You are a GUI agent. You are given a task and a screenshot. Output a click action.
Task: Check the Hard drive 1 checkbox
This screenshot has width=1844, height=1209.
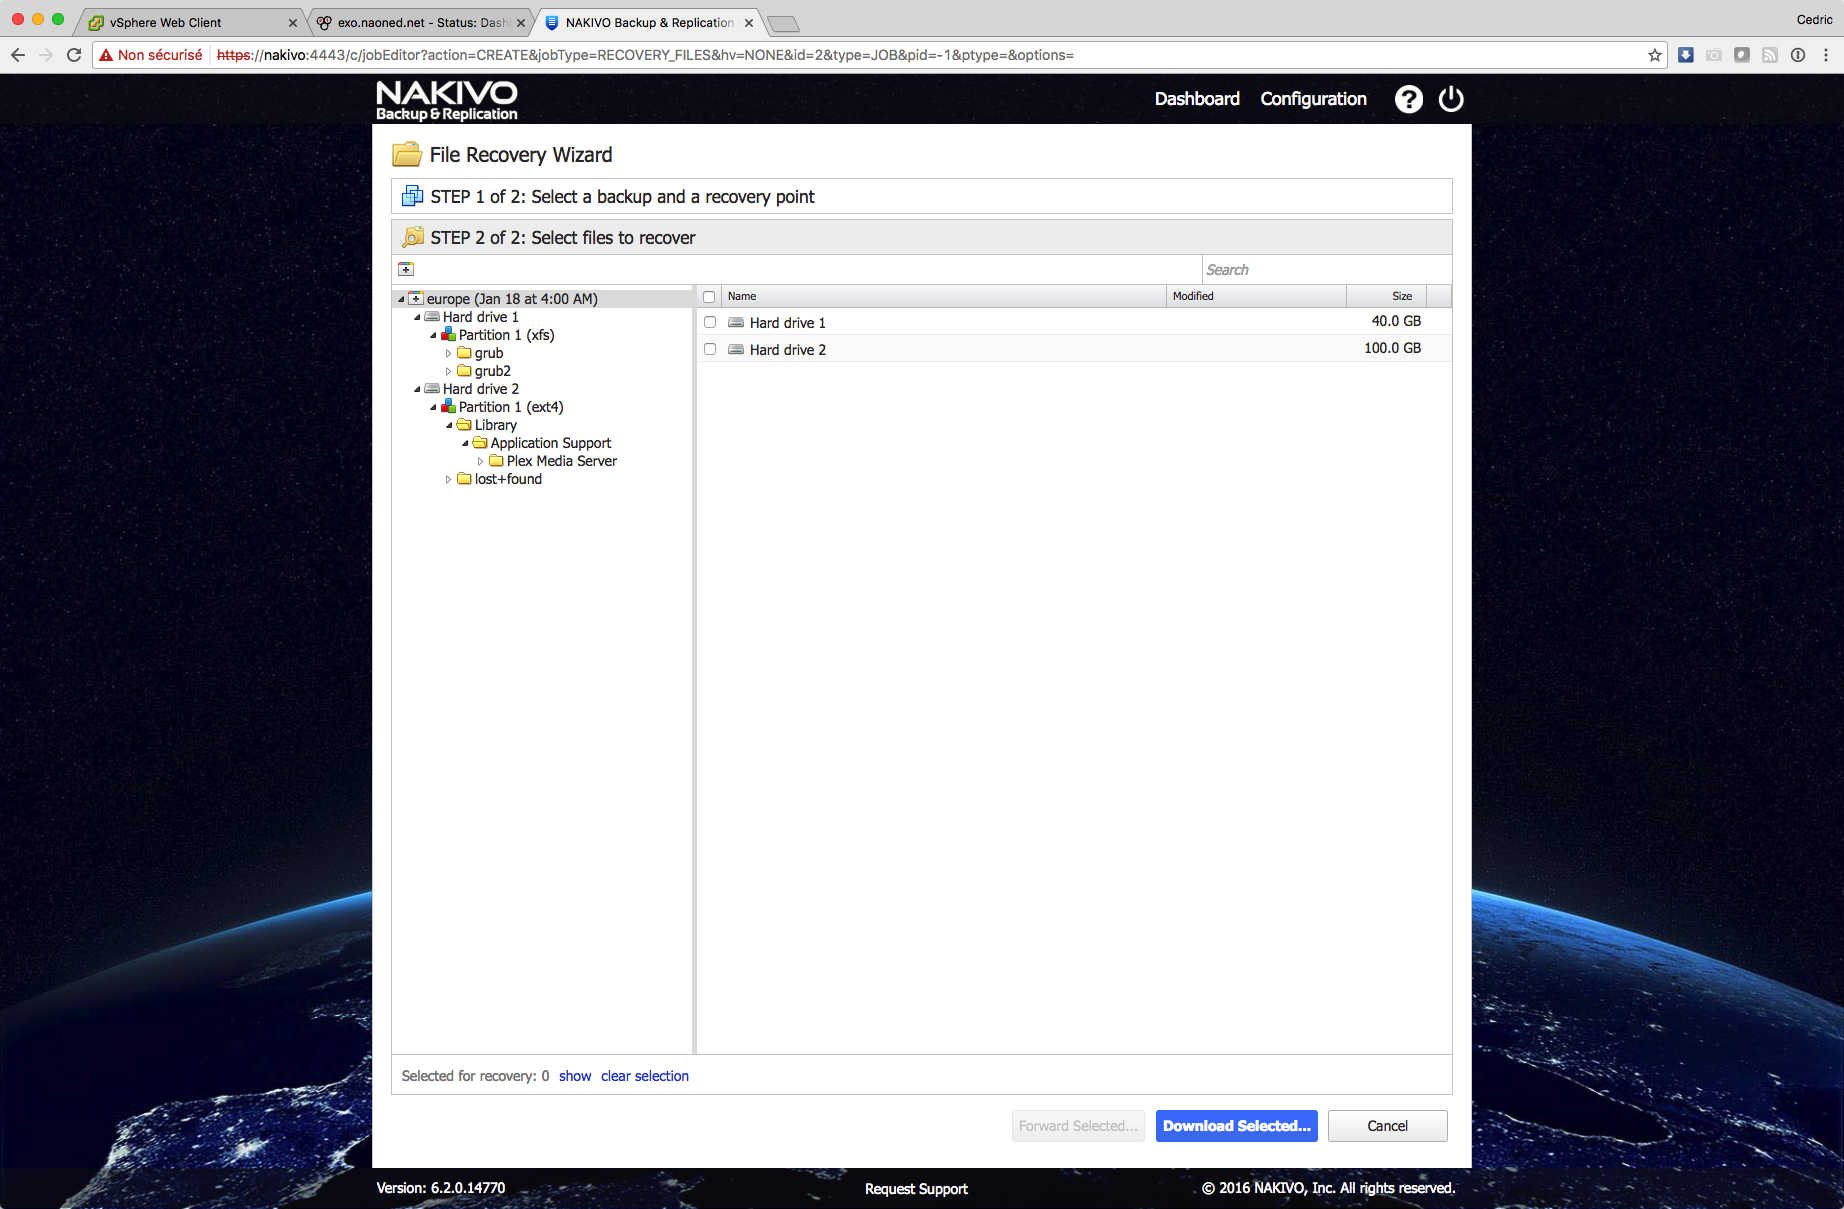tap(710, 322)
